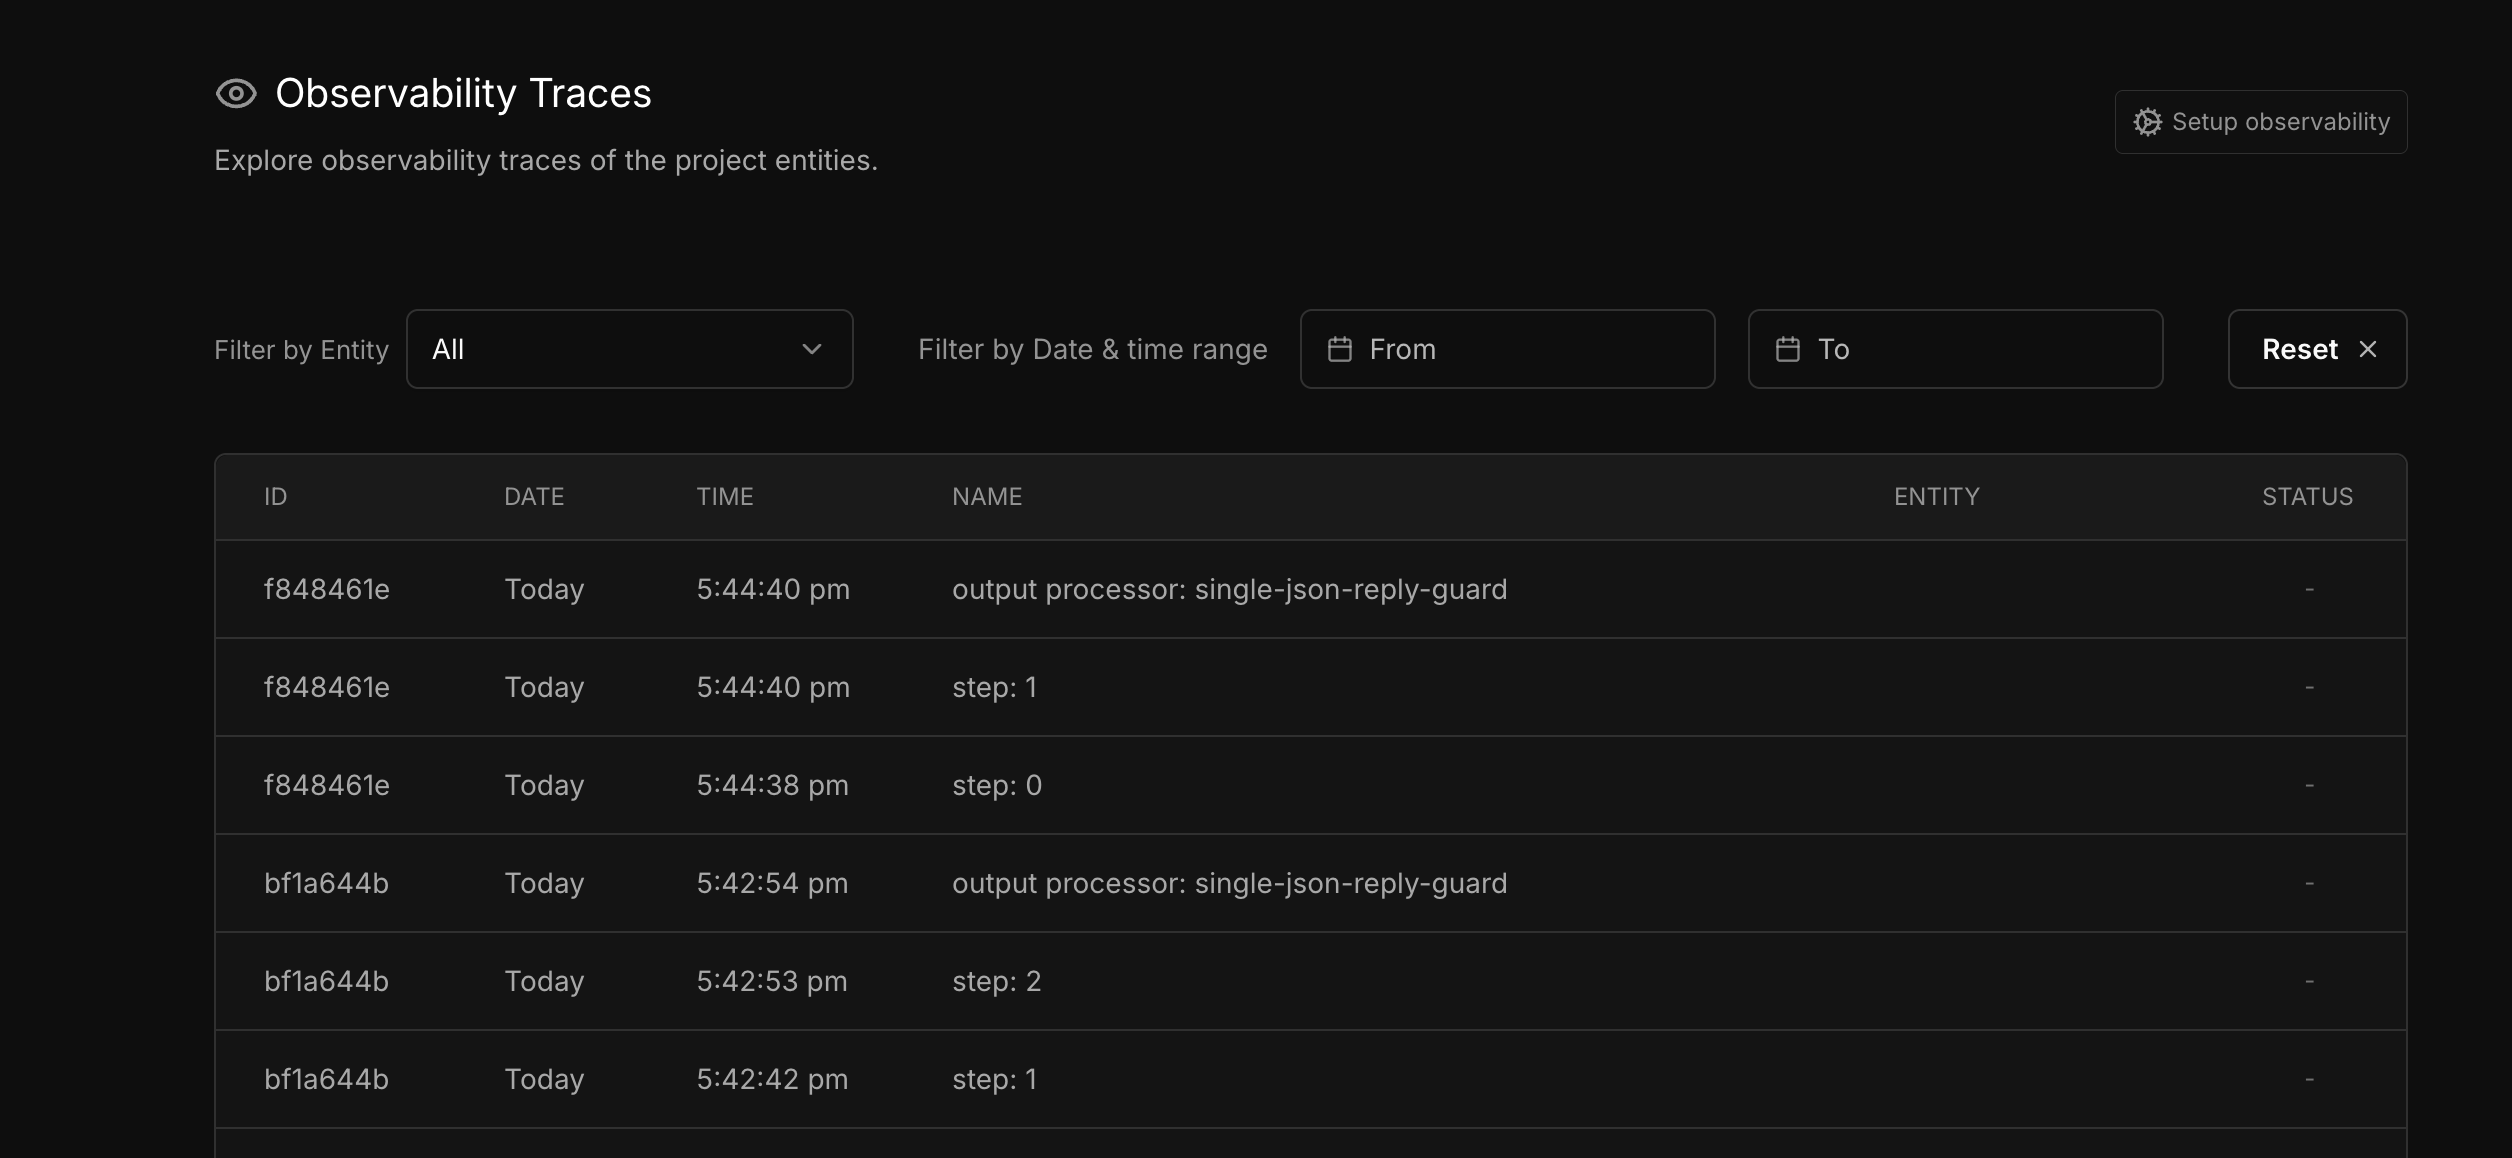2512x1158 pixels.
Task: Open the To date picker field
Action: coord(1954,349)
